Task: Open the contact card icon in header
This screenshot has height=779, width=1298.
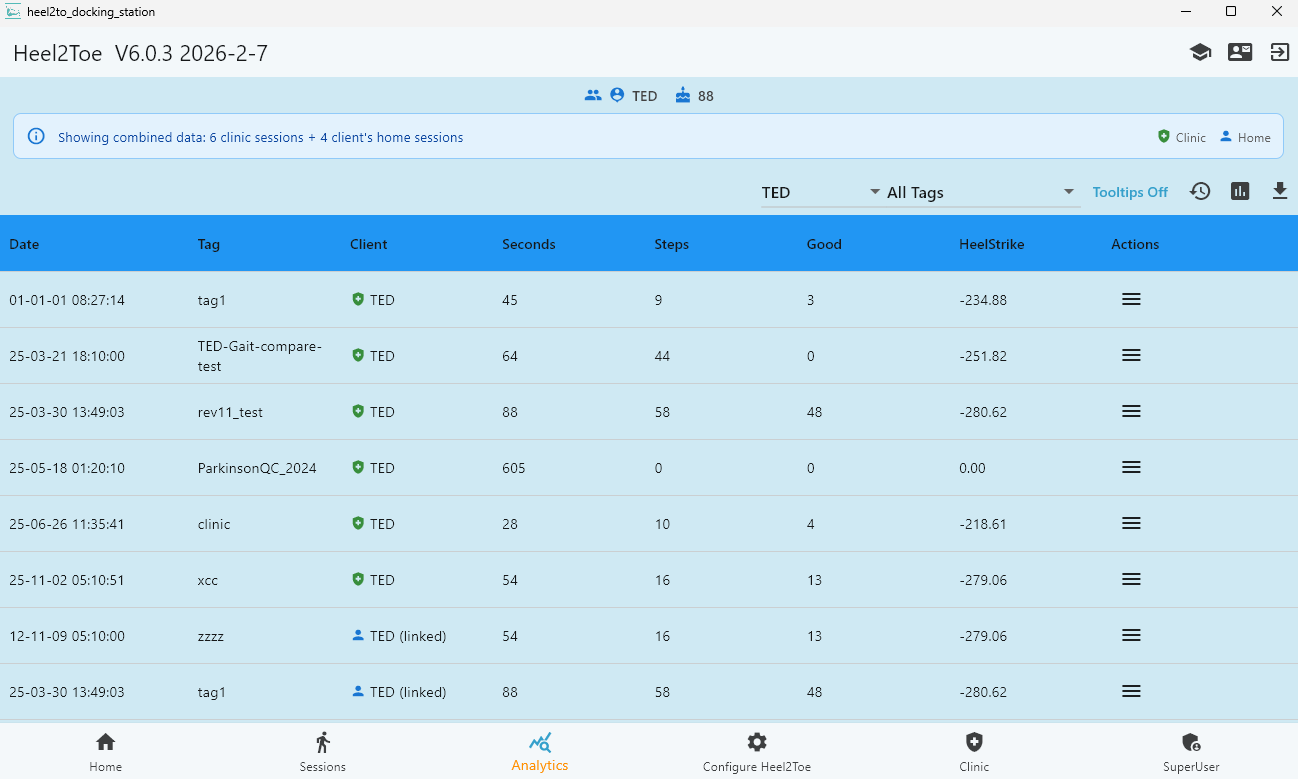Action: tap(1240, 53)
